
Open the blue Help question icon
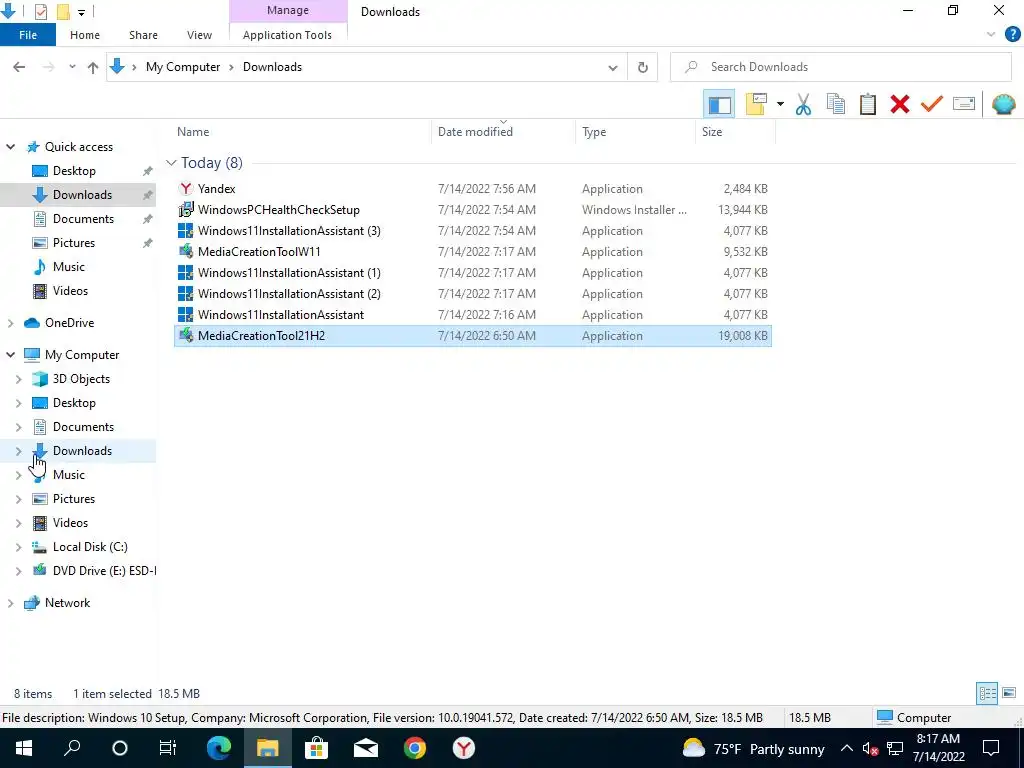(x=1012, y=35)
